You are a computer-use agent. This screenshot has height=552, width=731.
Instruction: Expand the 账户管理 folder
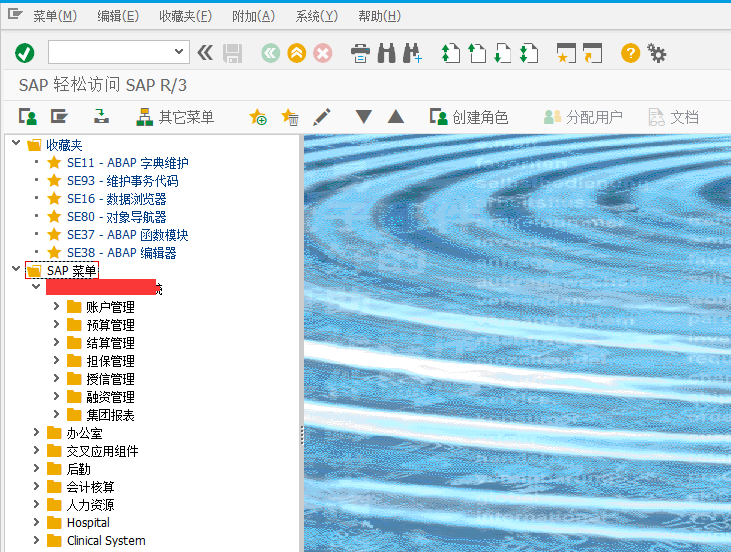pyautogui.click(x=56, y=306)
